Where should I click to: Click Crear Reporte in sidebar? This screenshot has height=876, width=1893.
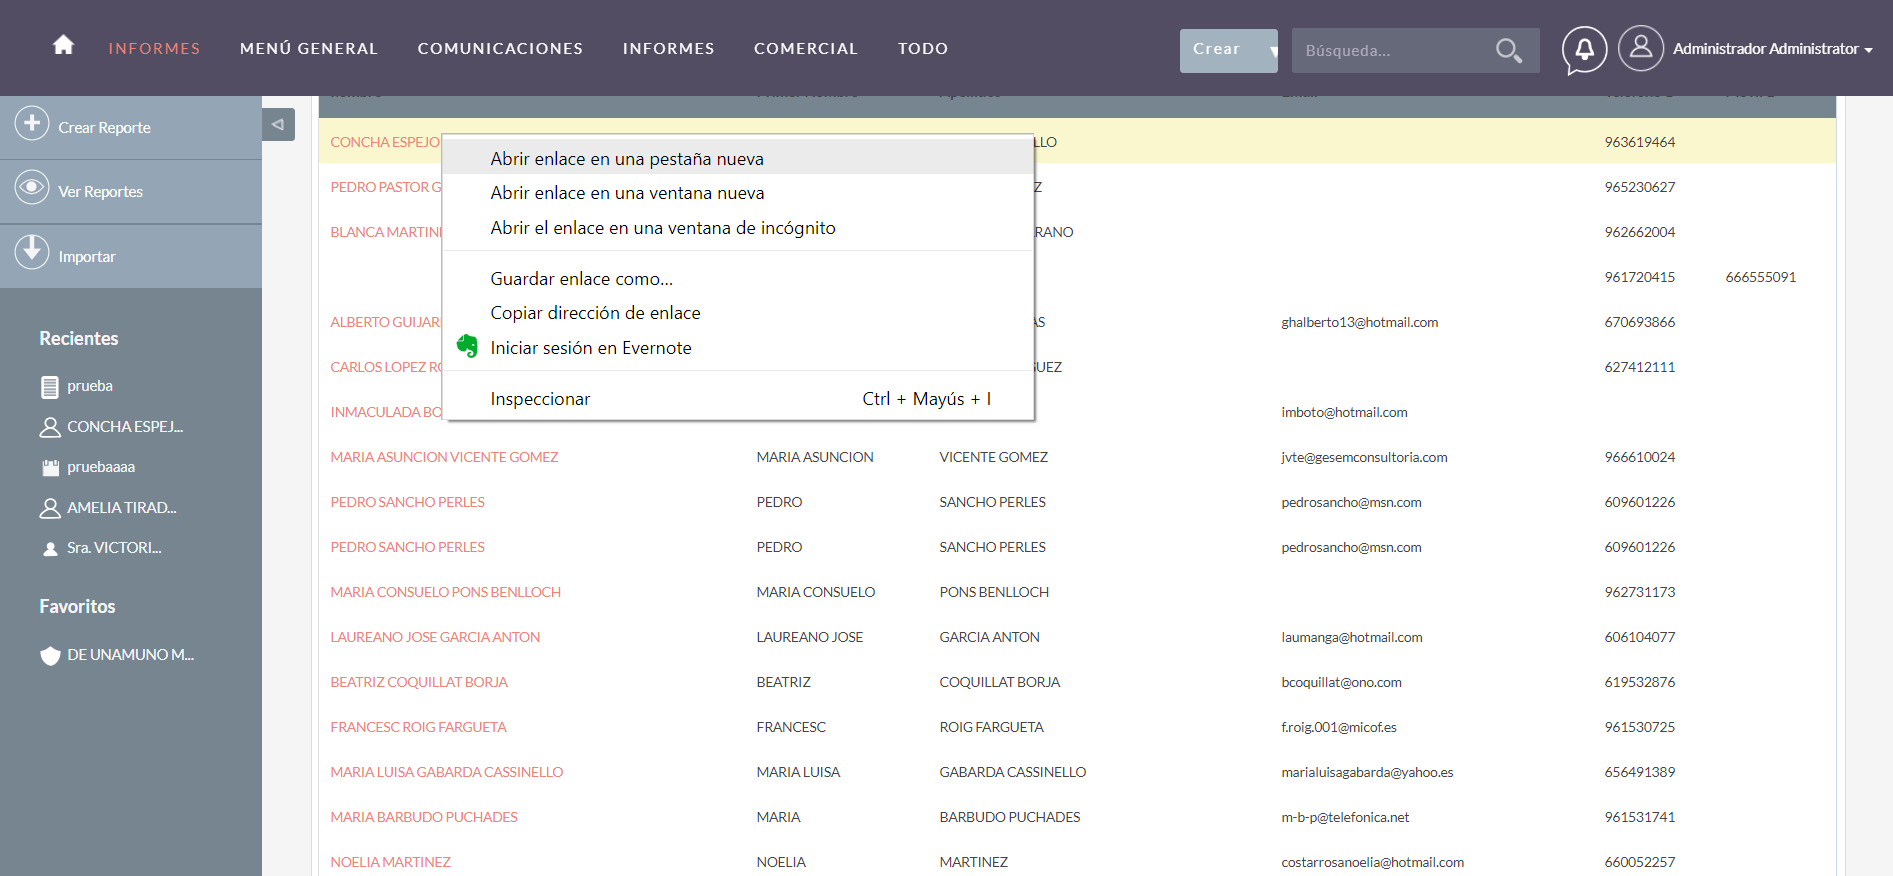point(104,127)
